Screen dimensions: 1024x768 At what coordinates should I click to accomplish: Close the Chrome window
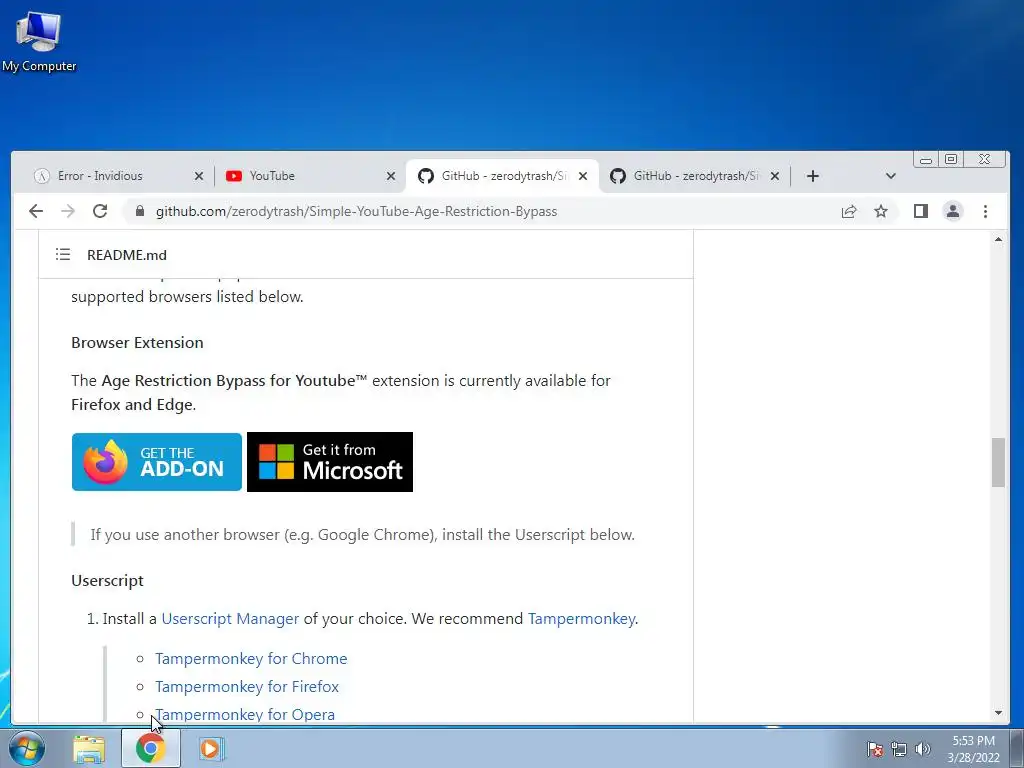click(x=984, y=159)
